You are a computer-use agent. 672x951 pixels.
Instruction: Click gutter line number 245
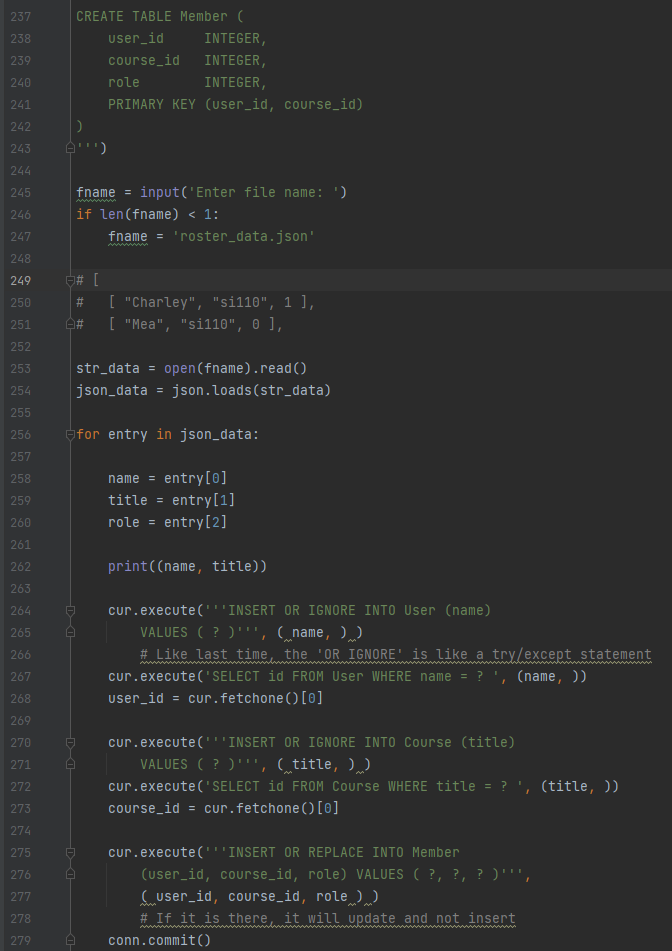(21, 192)
